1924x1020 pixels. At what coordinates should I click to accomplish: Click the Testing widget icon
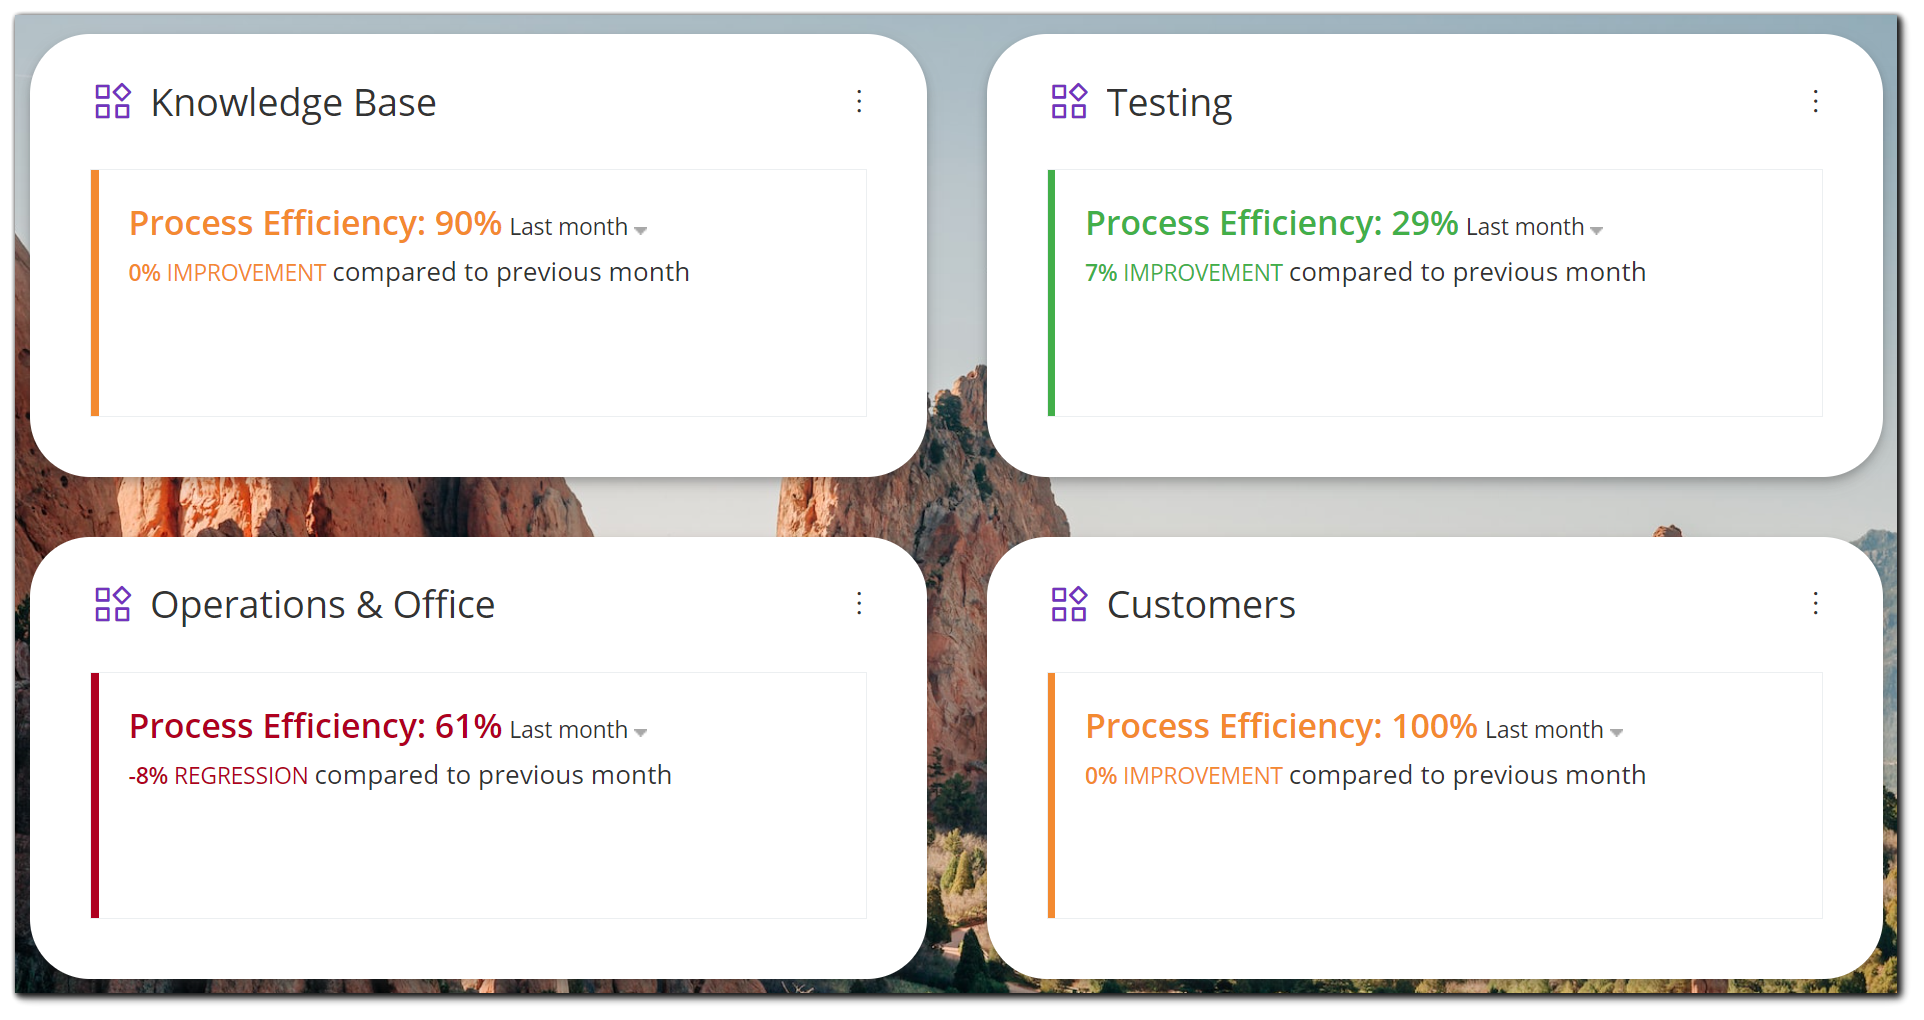[x=1068, y=100]
